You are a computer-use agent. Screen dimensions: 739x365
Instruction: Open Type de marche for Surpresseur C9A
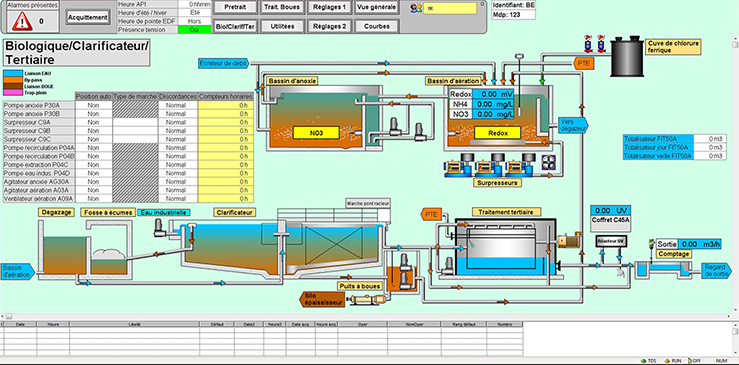coord(135,122)
